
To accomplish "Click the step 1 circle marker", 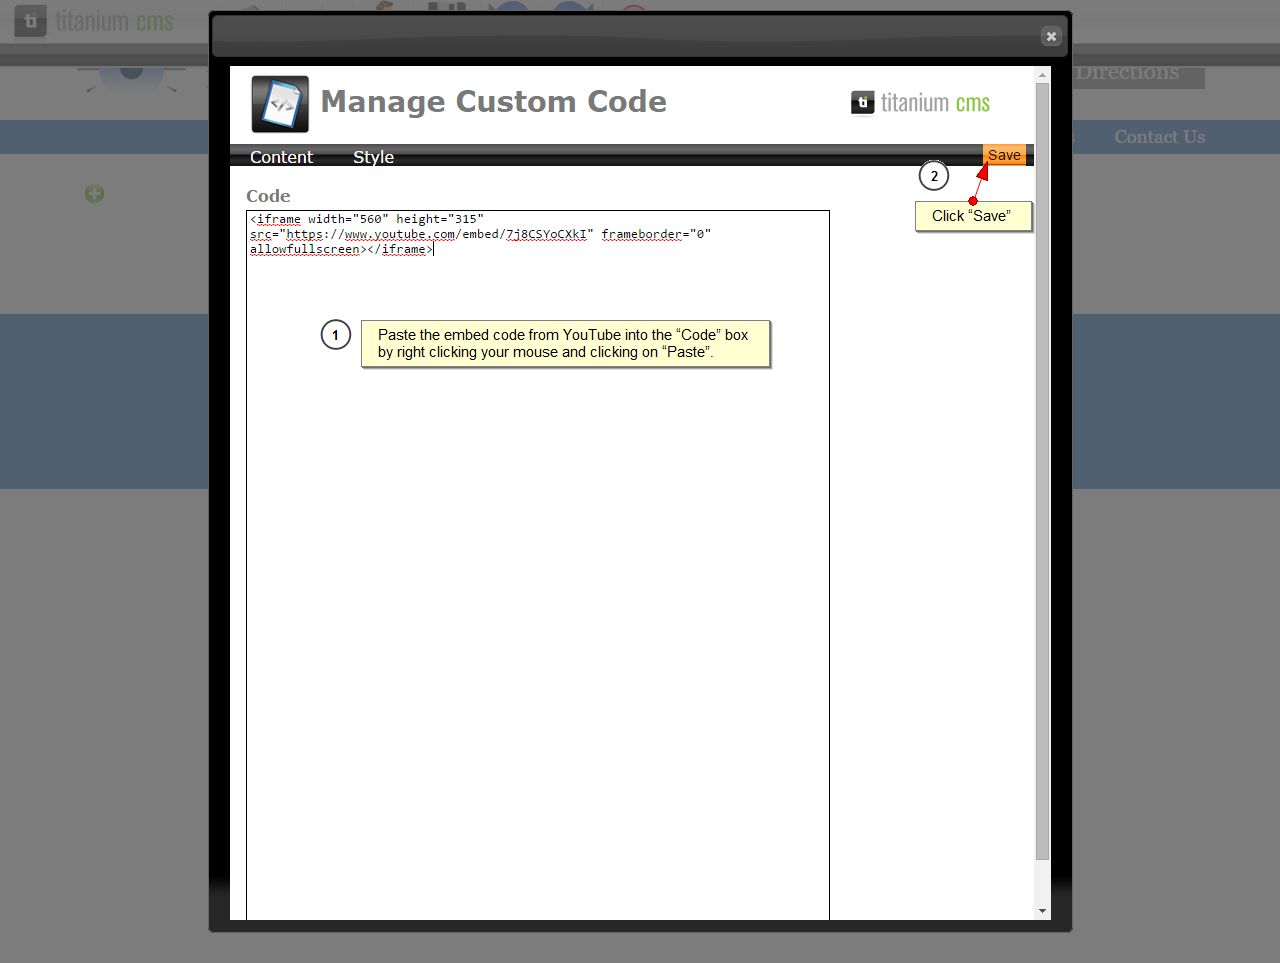I will point(335,335).
